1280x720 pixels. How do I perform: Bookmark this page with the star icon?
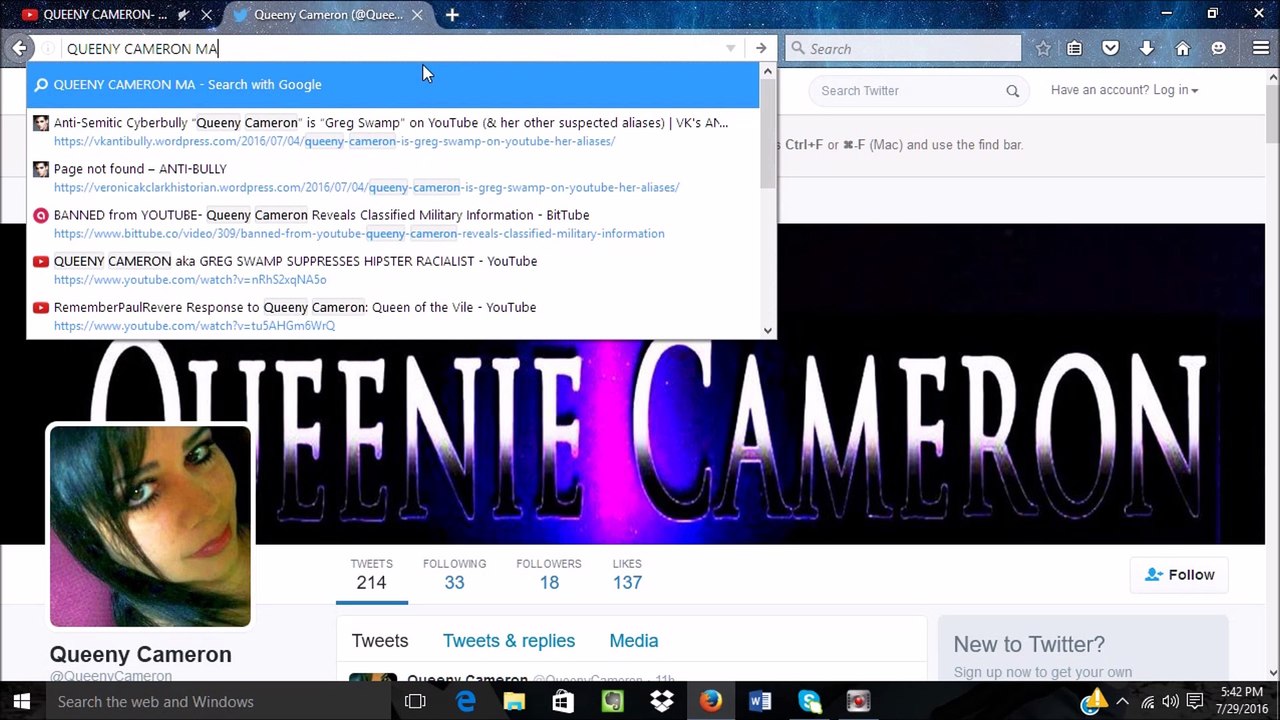pyautogui.click(x=1043, y=48)
